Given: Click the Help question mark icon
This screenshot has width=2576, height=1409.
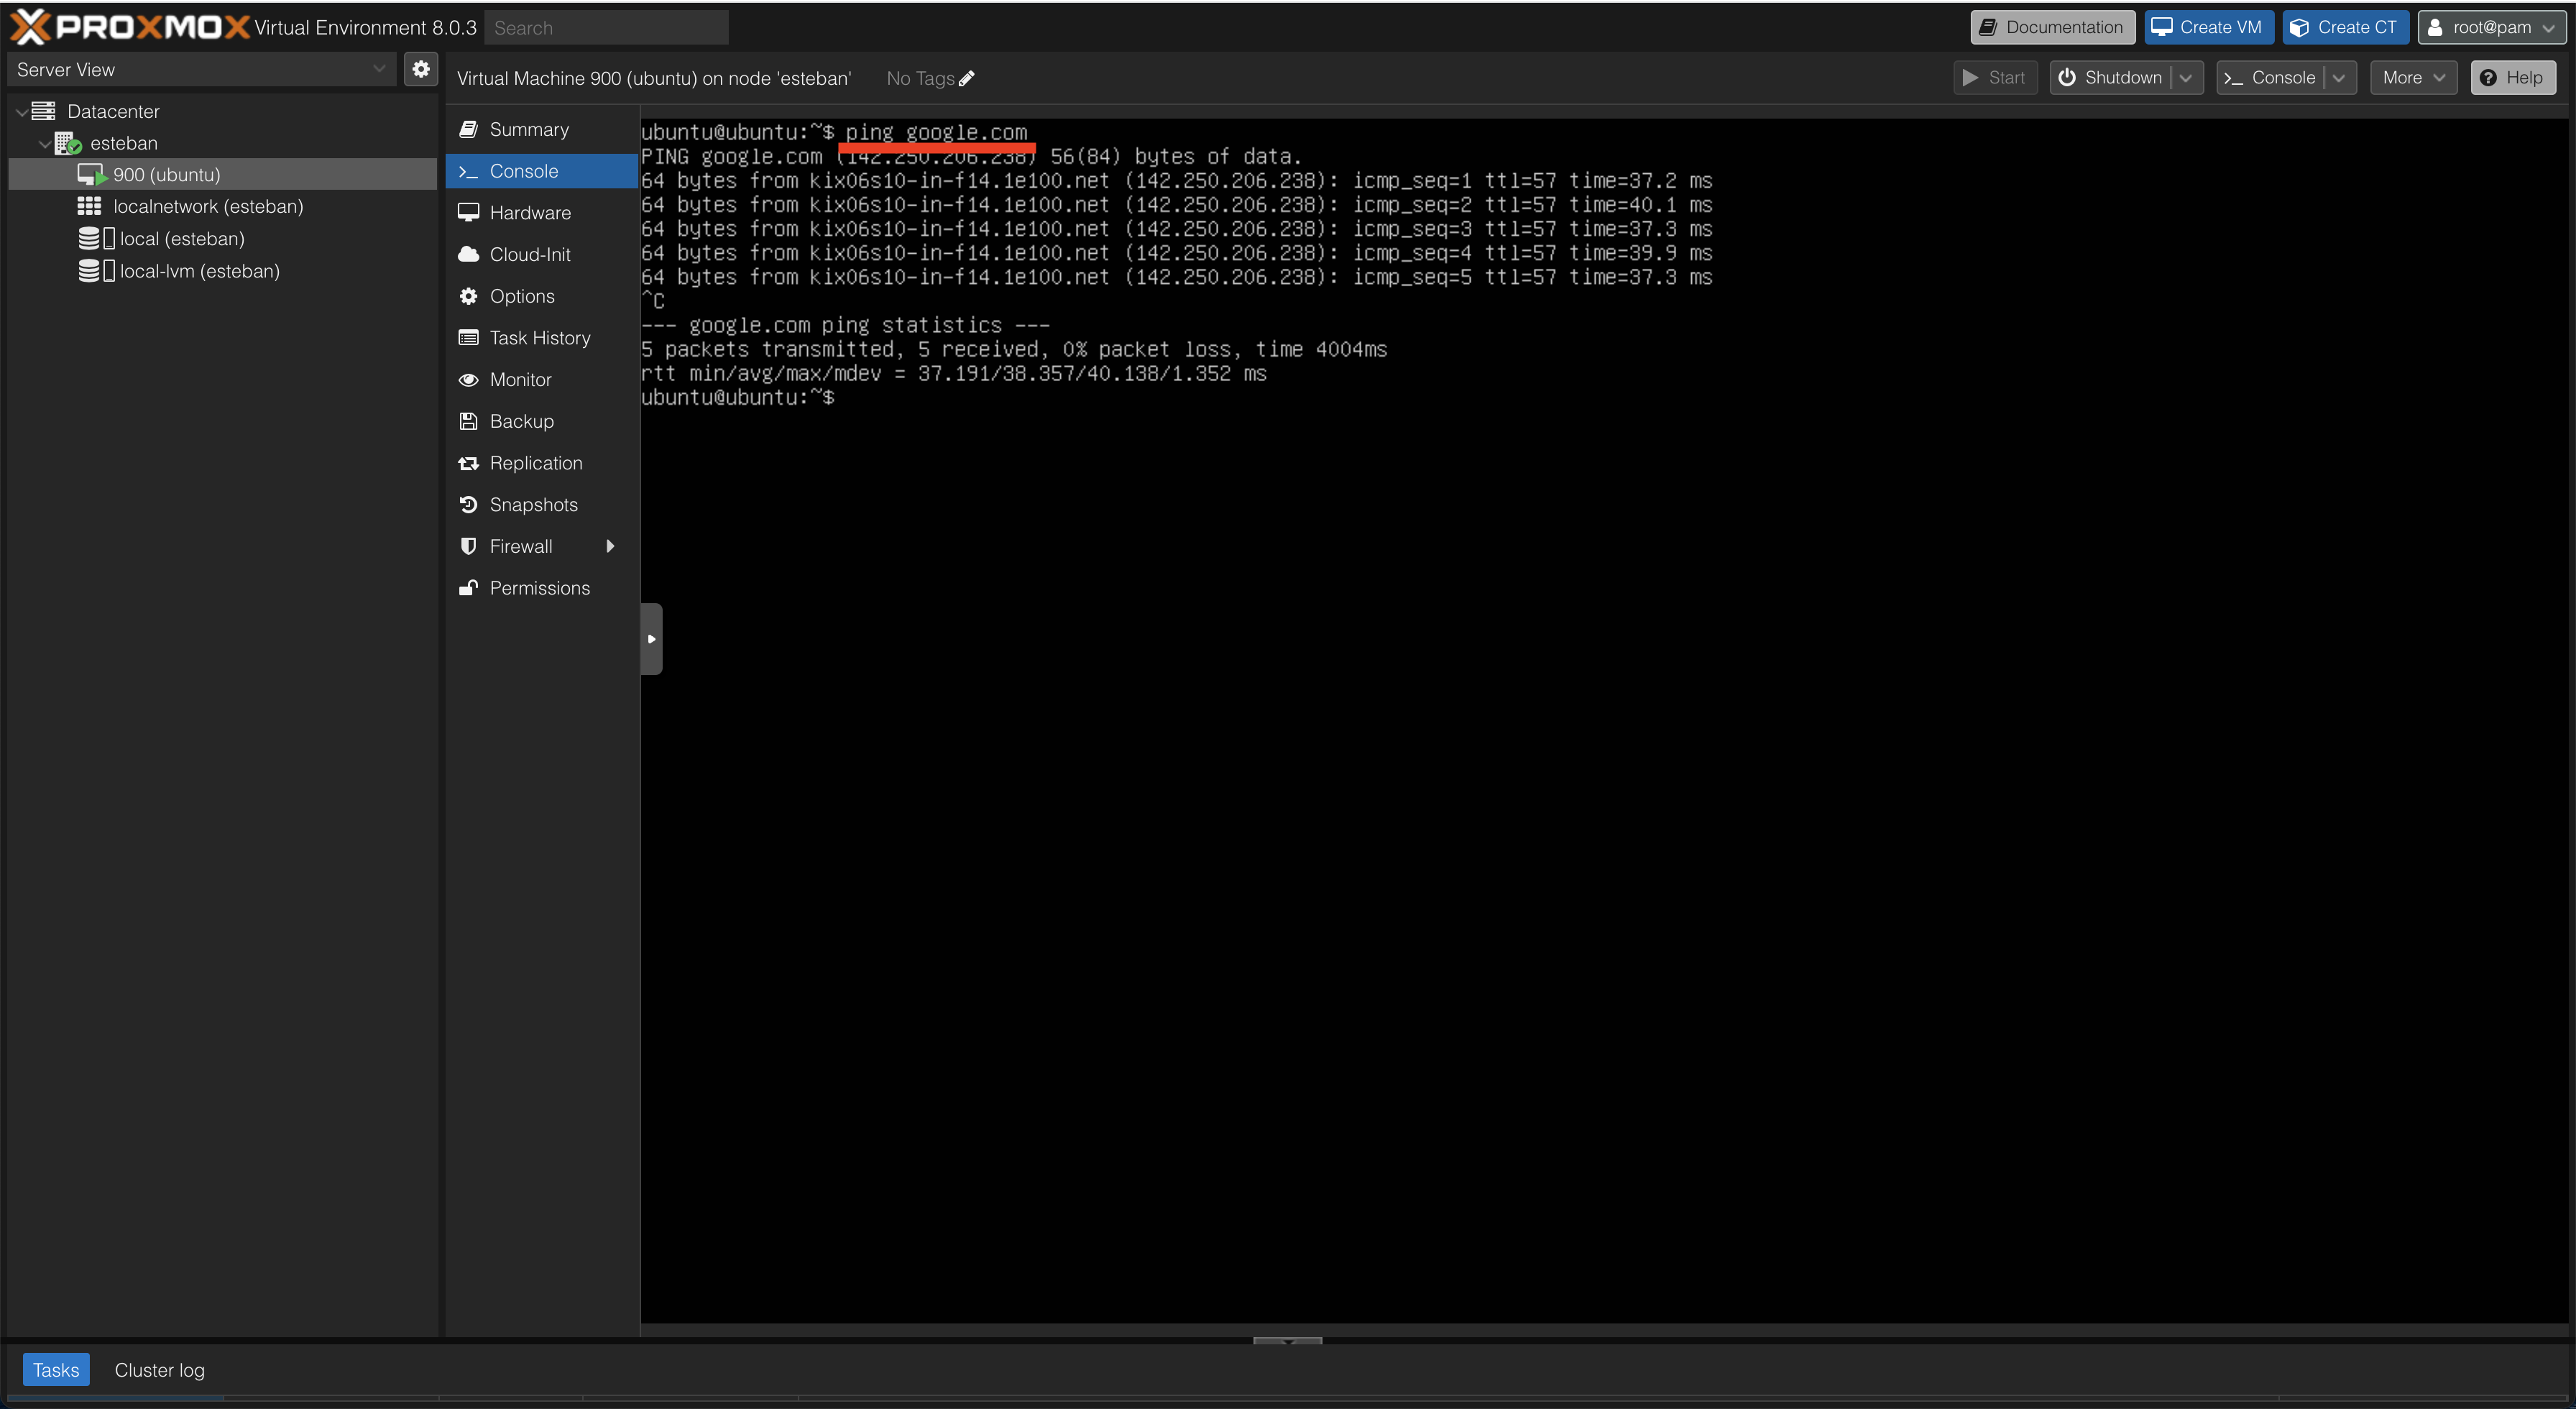Looking at the screenshot, I should pos(2488,78).
